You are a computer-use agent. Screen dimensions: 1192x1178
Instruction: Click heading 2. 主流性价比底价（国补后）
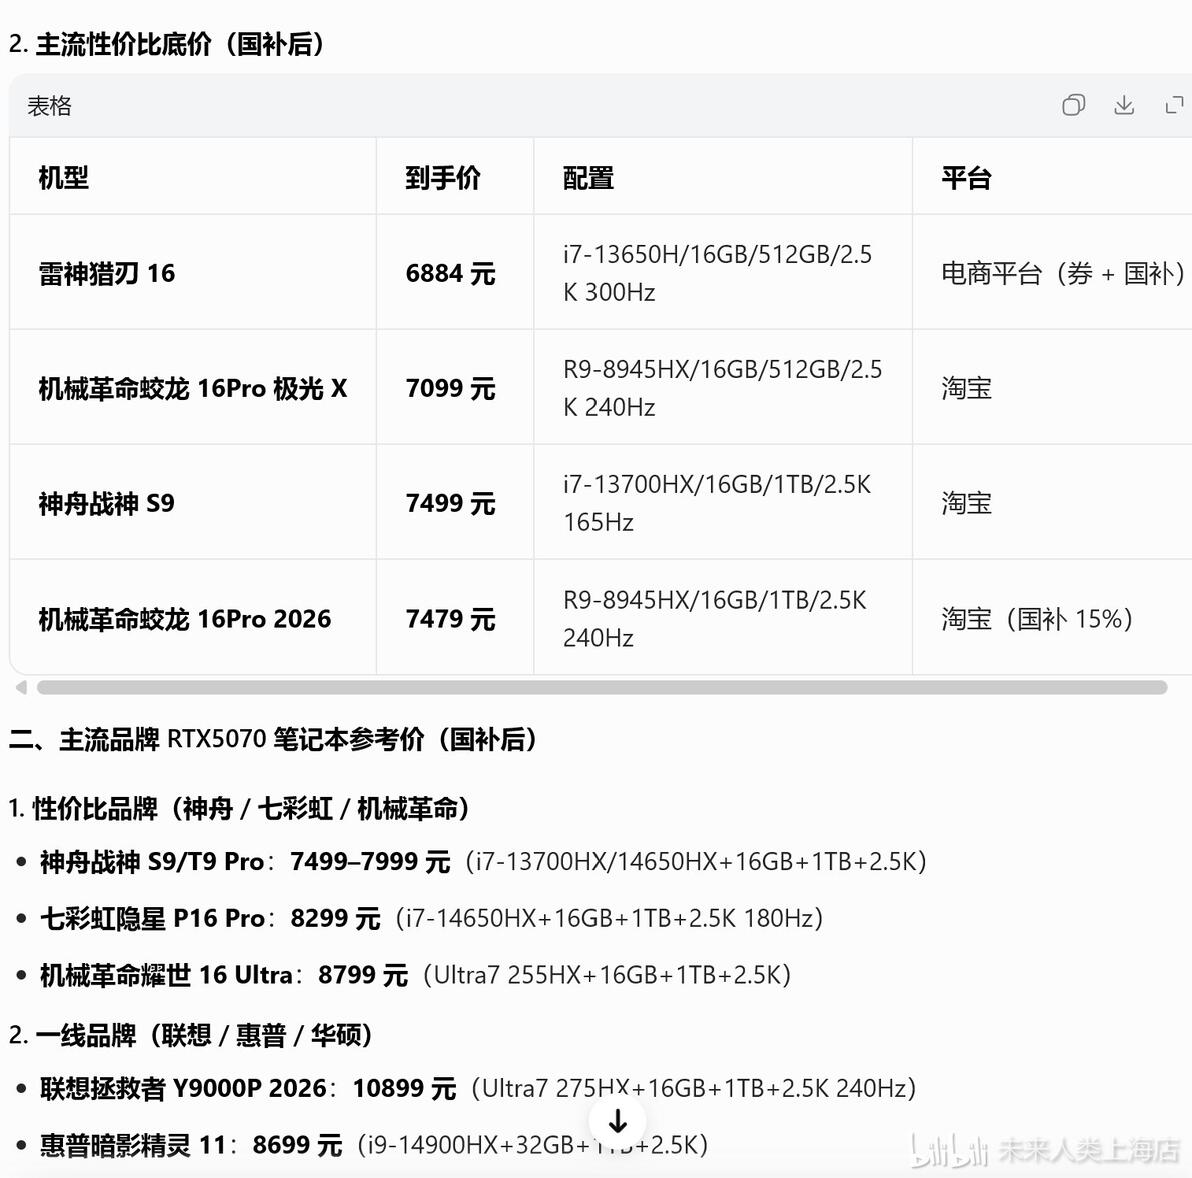(166, 44)
